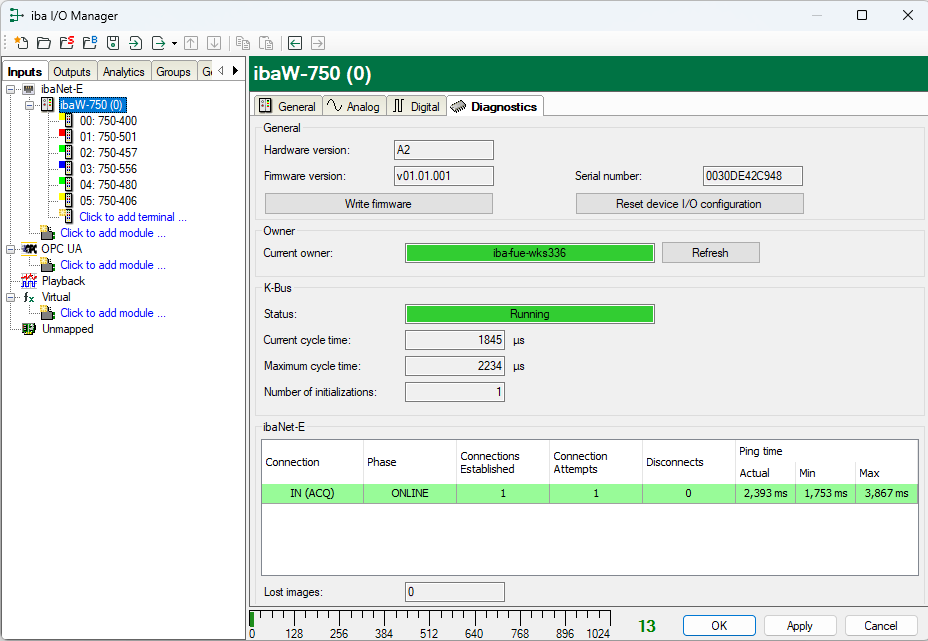928x641 pixels.
Task: Collapse the ibaNet-E tree node
Action: click(11, 89)
